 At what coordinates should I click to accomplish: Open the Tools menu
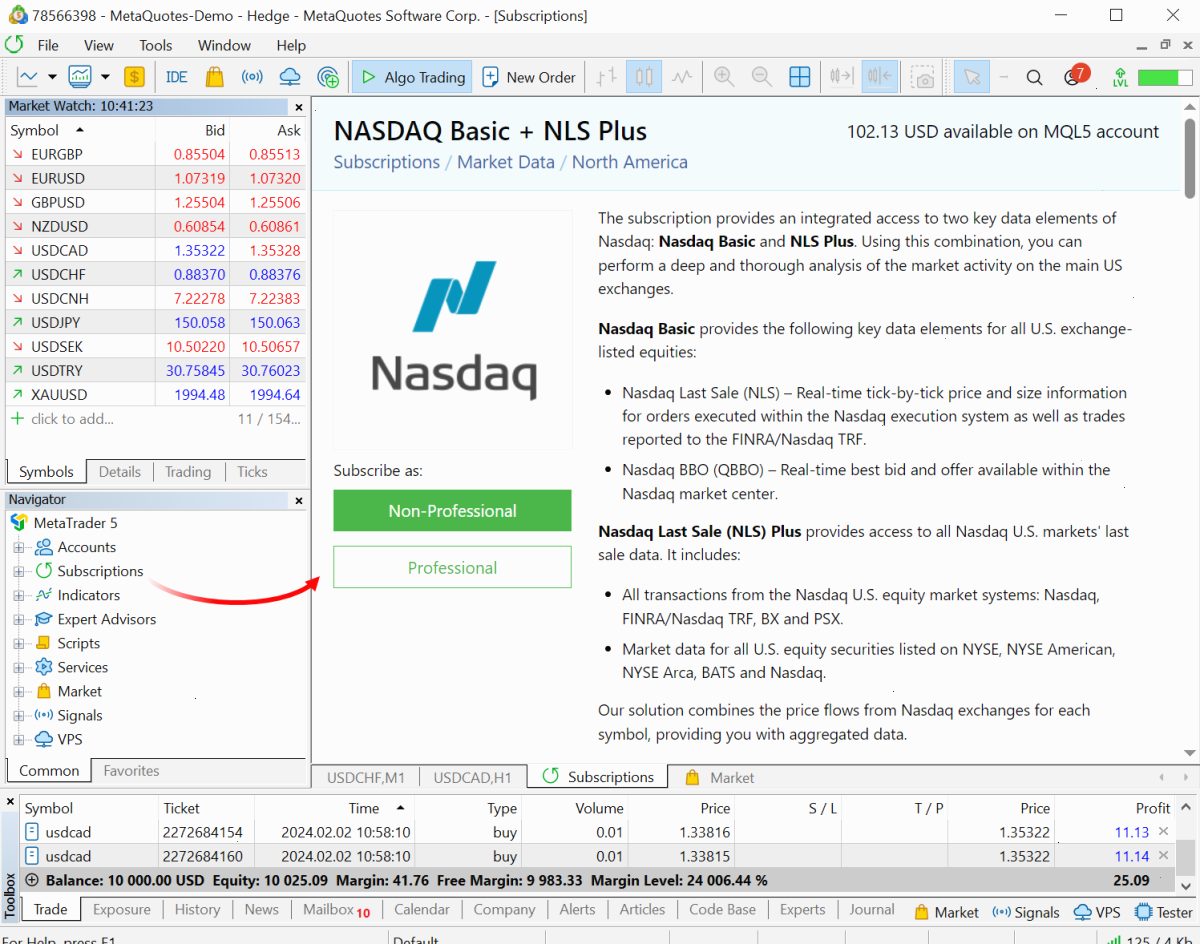pyautogui.click(x=156, y=45)
